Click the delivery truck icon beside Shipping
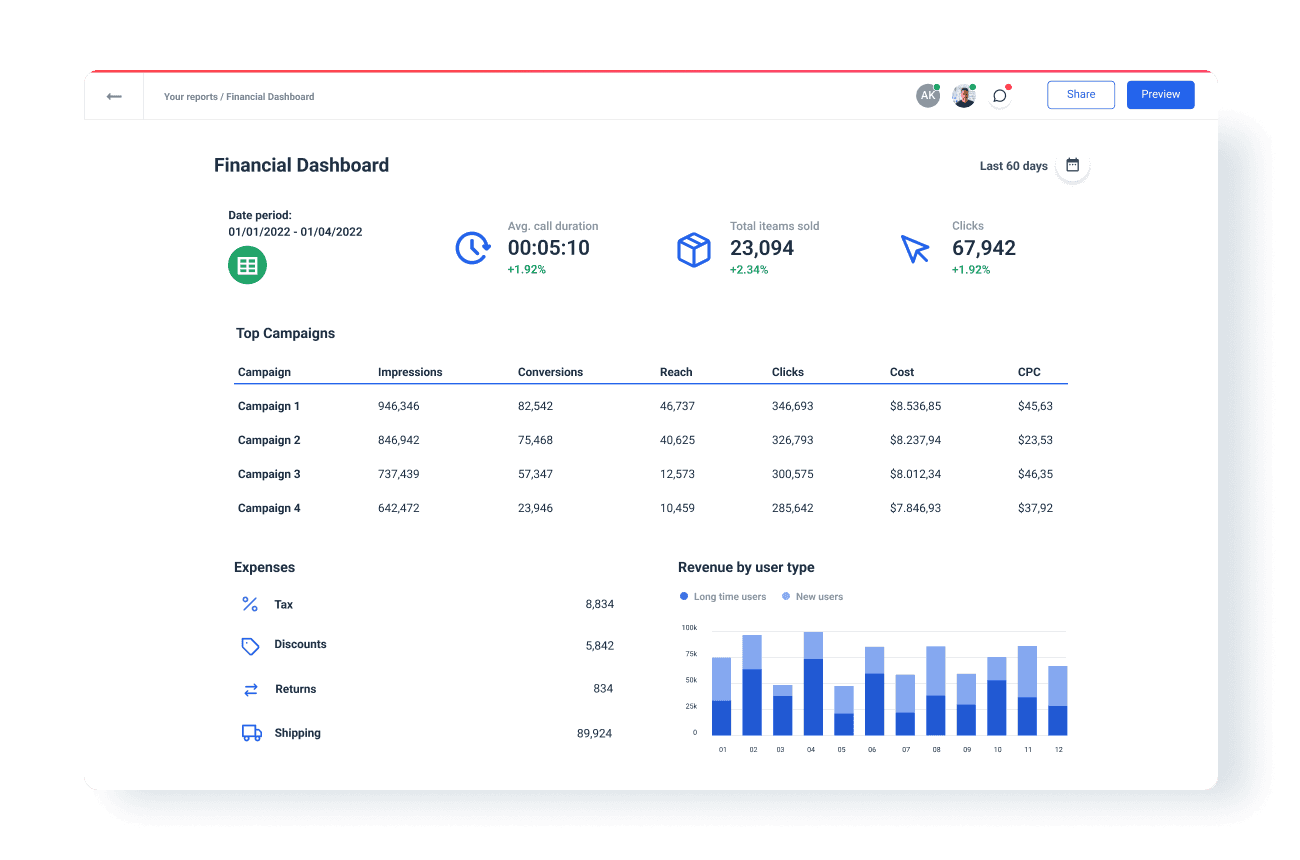This screenshot has width=1300, height=860. (250, 732)
